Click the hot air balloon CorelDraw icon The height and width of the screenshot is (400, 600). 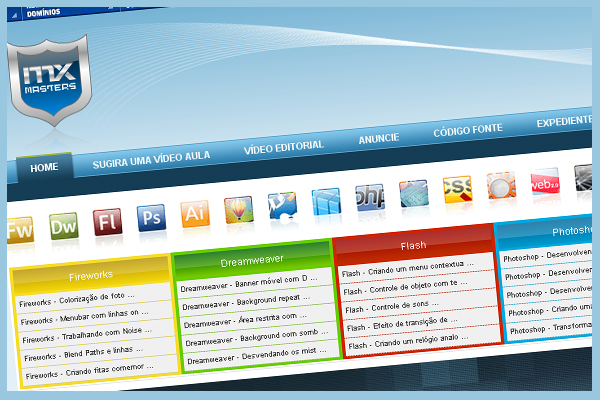pyautogui.click(x=239, y=209)
